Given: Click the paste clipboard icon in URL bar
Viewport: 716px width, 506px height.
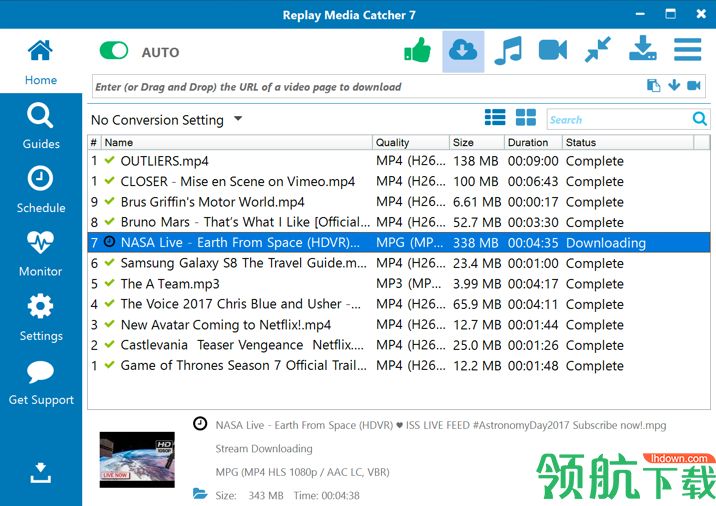Looking at the screenshot, I should click(x=653, y=85).
